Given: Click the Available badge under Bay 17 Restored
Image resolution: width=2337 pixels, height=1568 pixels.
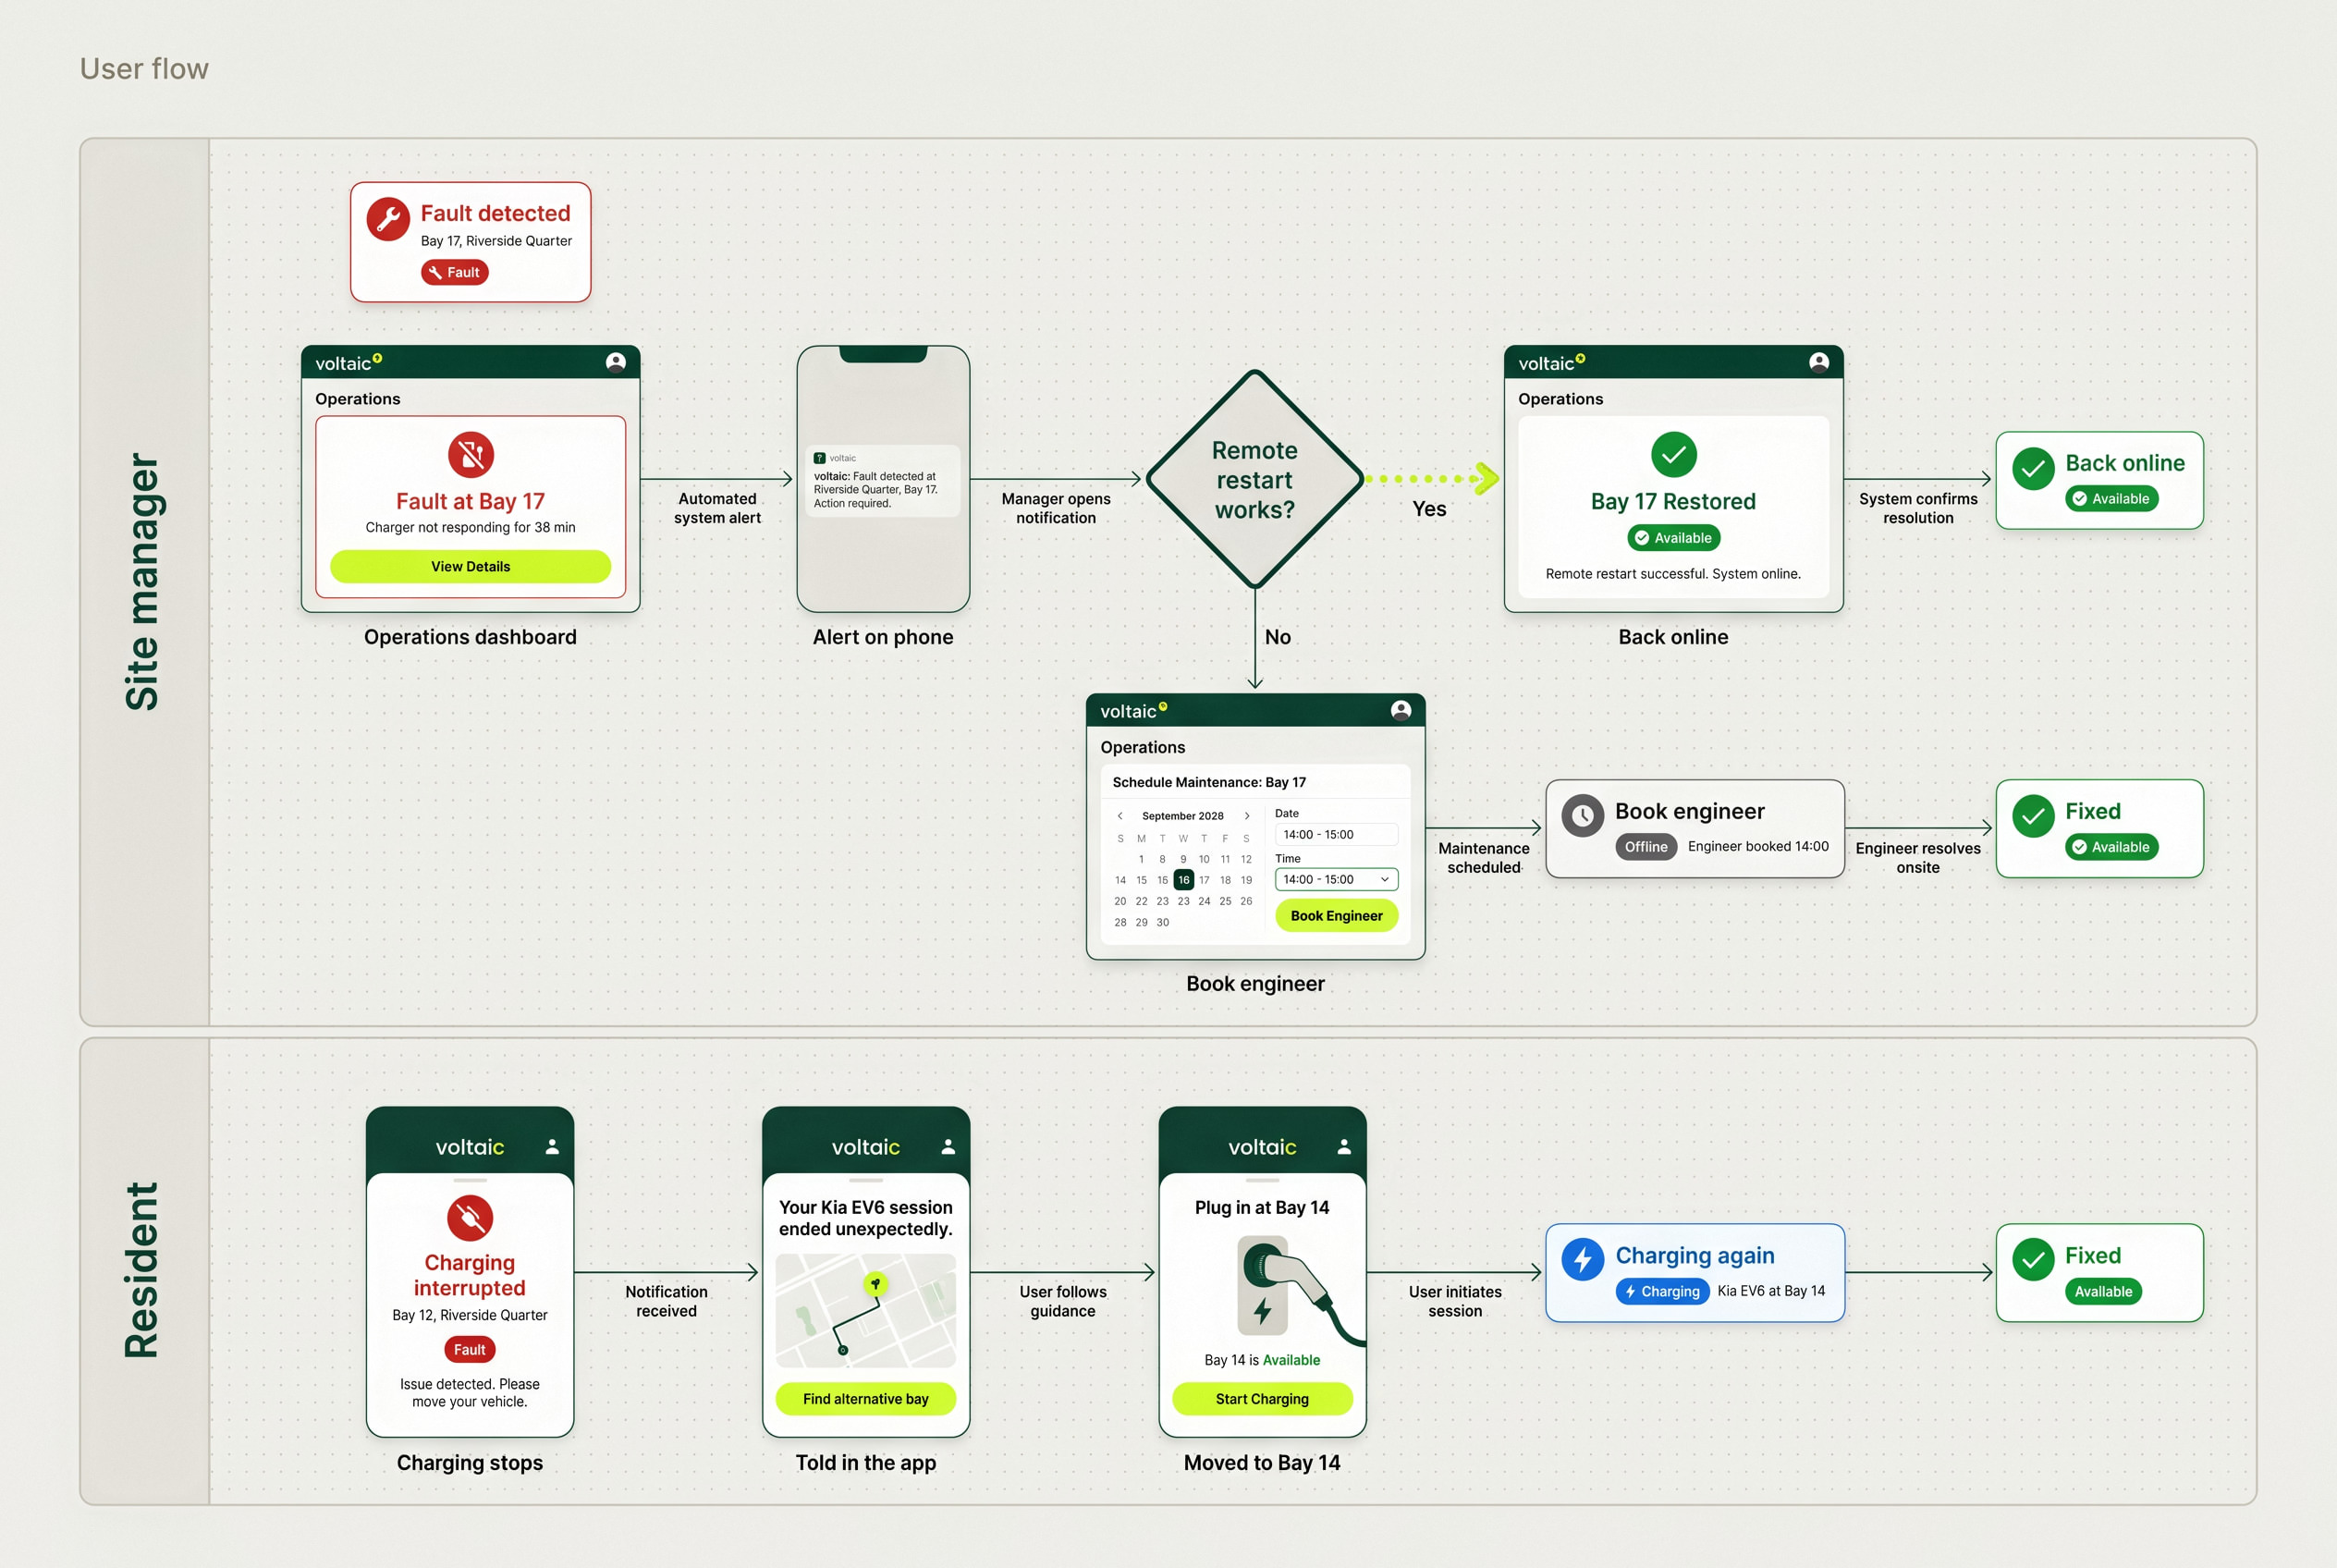Looking at the screenshot, I should point(1673,538).
